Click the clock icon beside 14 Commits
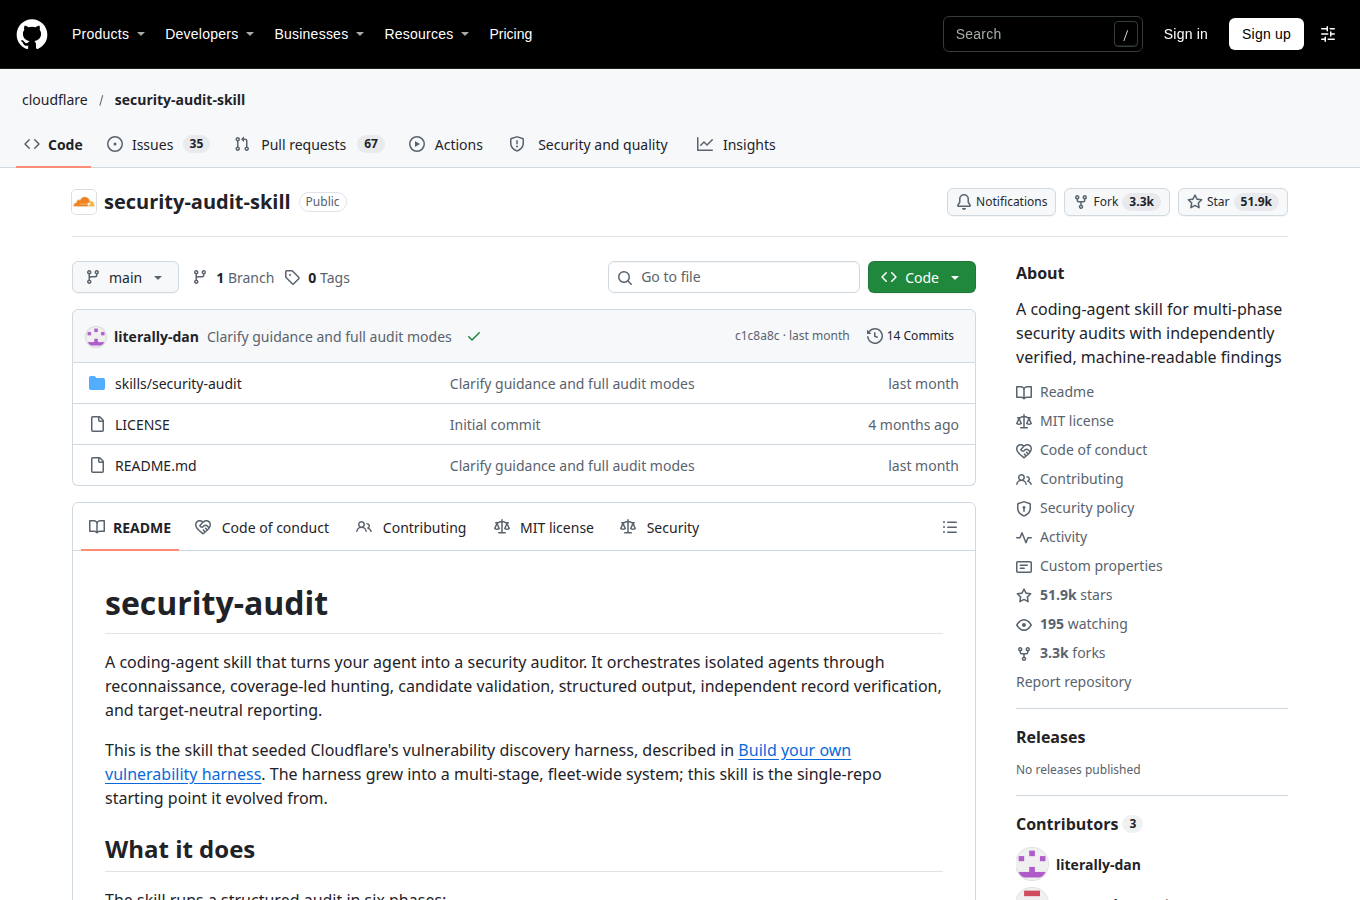 874,336
